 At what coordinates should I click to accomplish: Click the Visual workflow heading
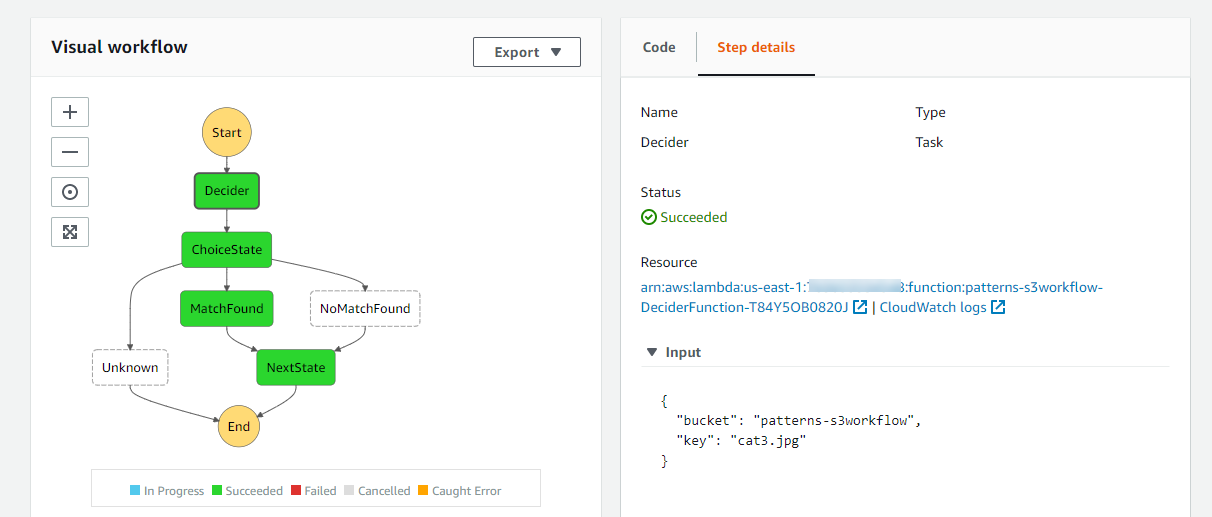pyautogui.click(x=120, y=47)
